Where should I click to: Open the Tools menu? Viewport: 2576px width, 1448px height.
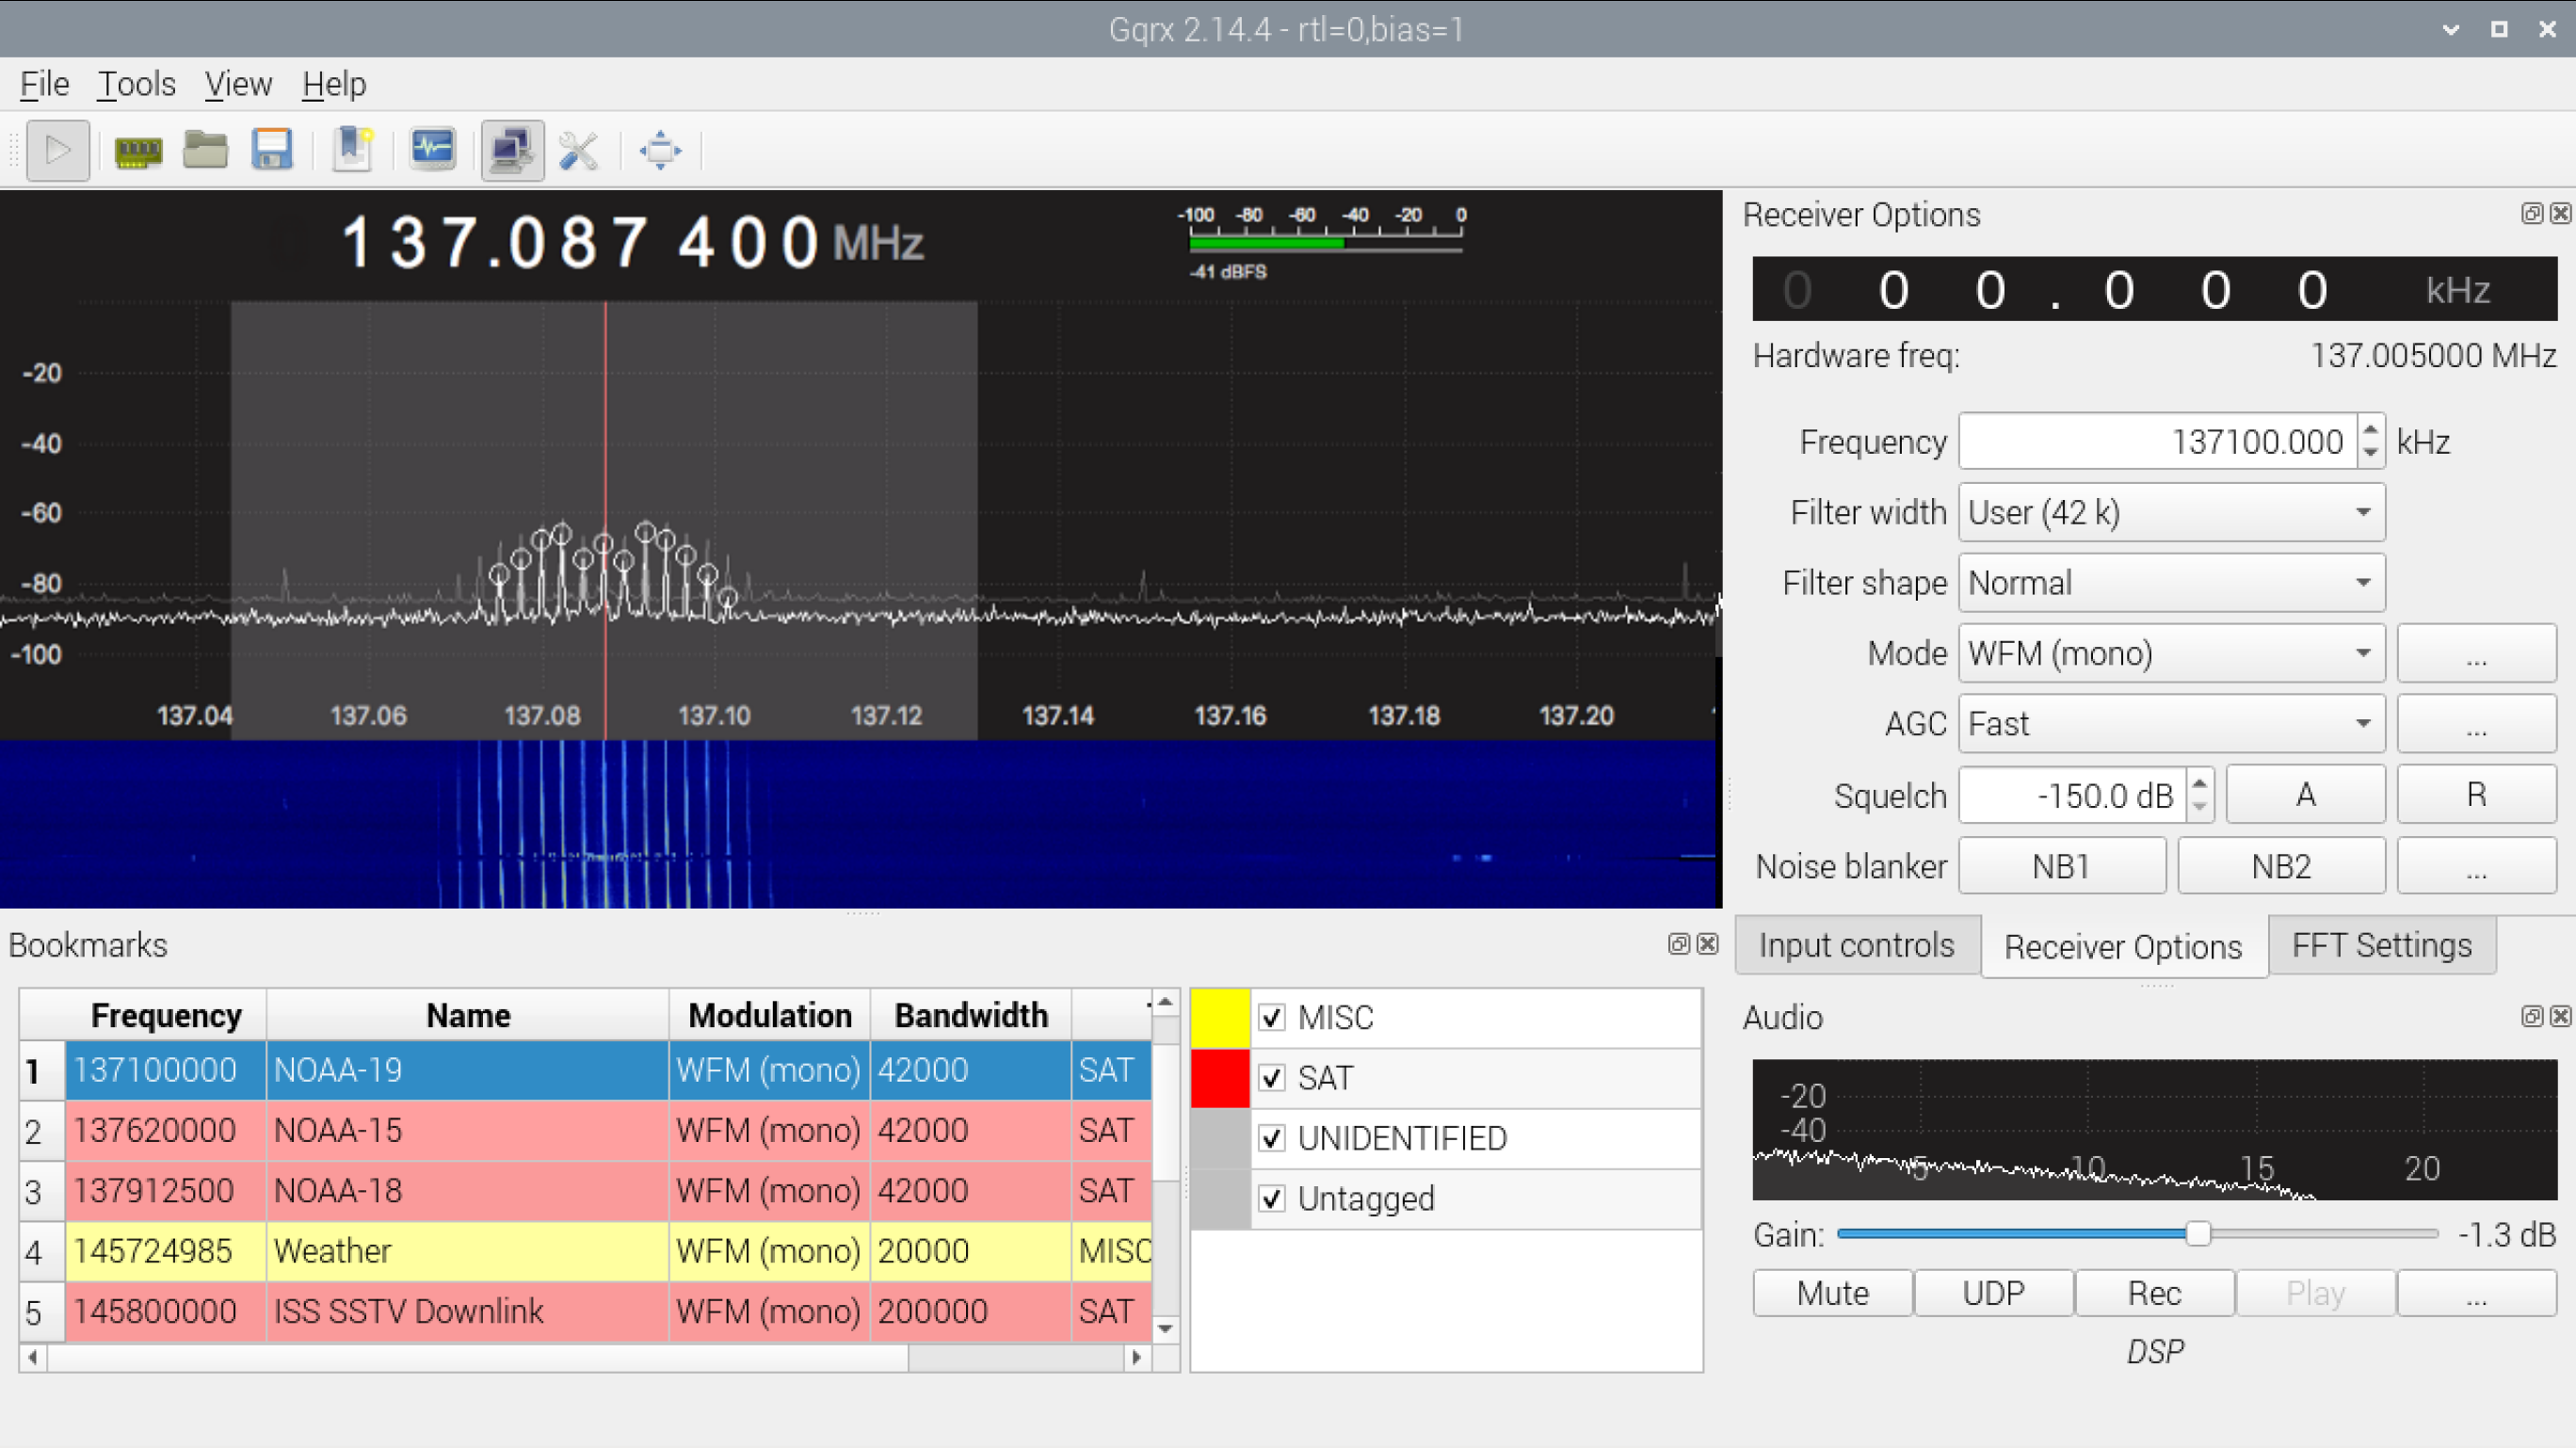[136, 84]
